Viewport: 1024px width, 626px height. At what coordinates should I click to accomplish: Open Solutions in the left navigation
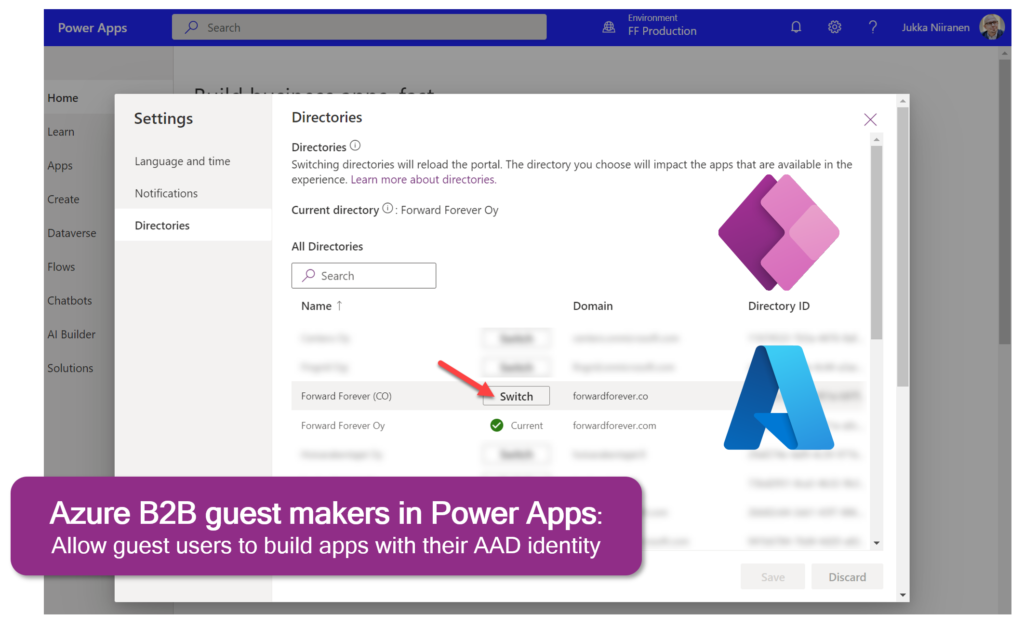[x=70, y=368]
